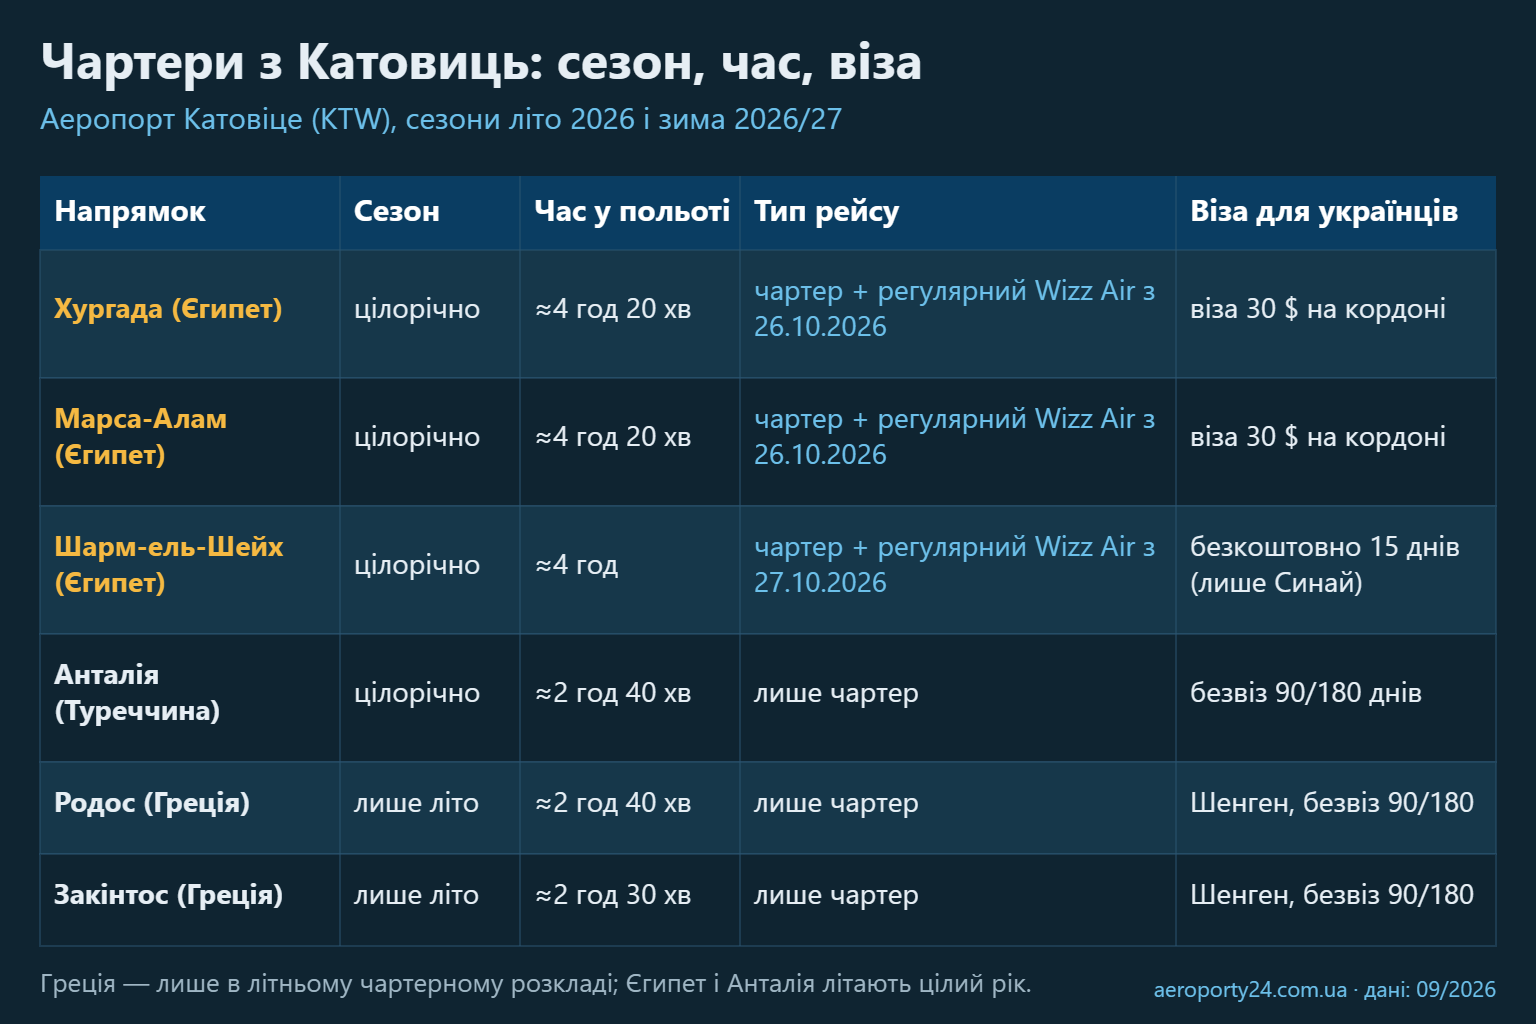This screenshot has height=1024, width=1536.
Task: Select "віза 30 $ на кордоні" for Хургада
Action: 1318,309
